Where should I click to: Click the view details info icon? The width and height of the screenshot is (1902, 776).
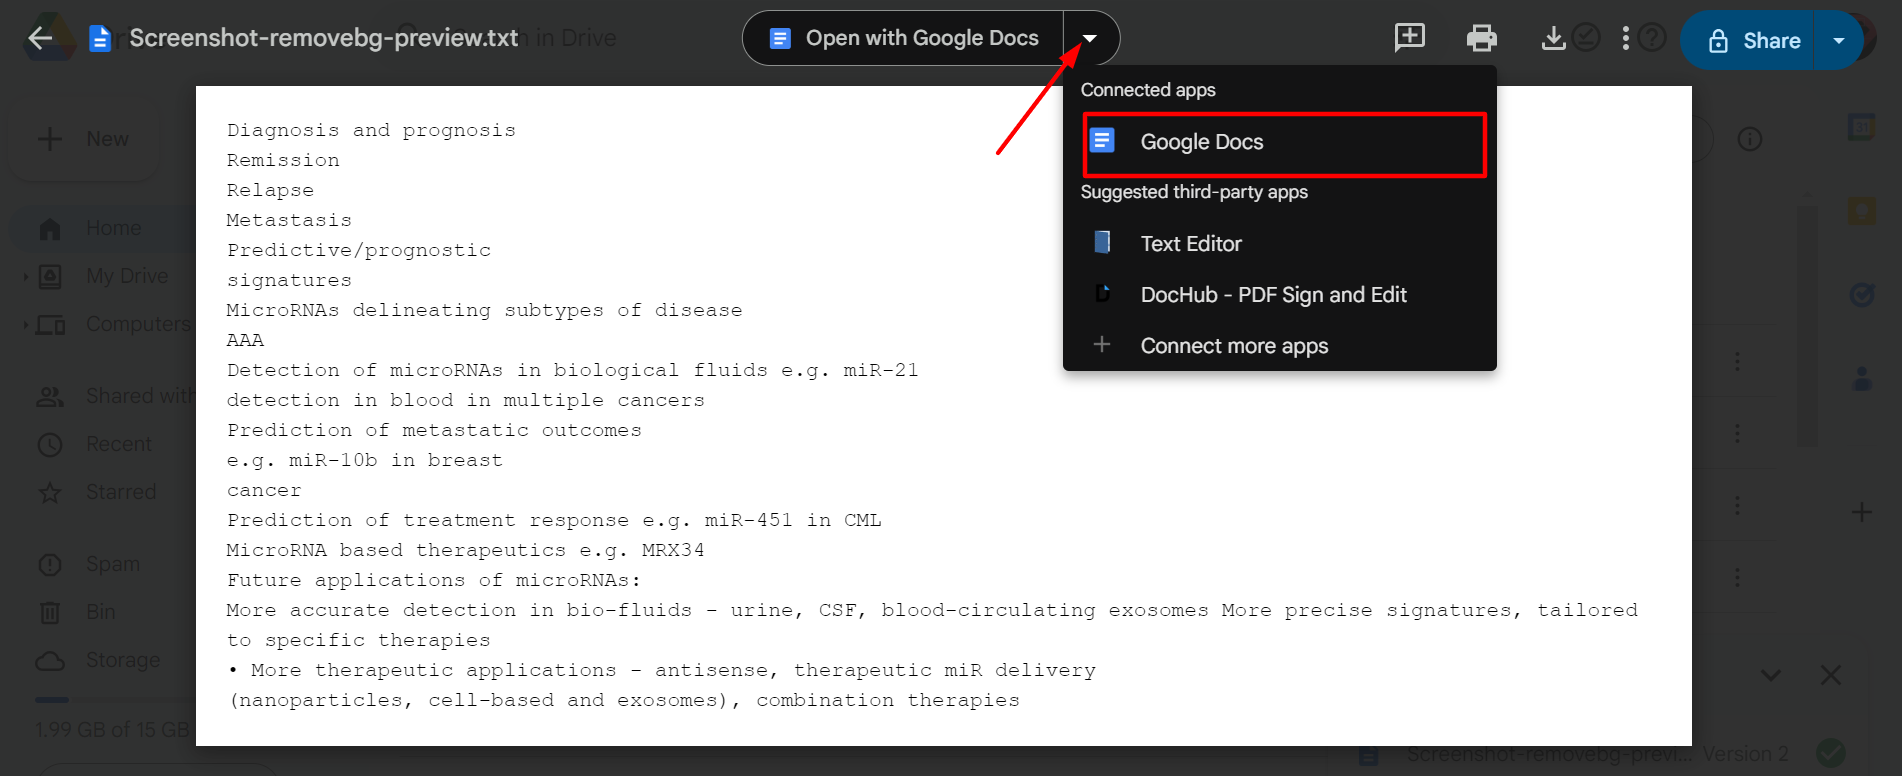pos(1750,139)
